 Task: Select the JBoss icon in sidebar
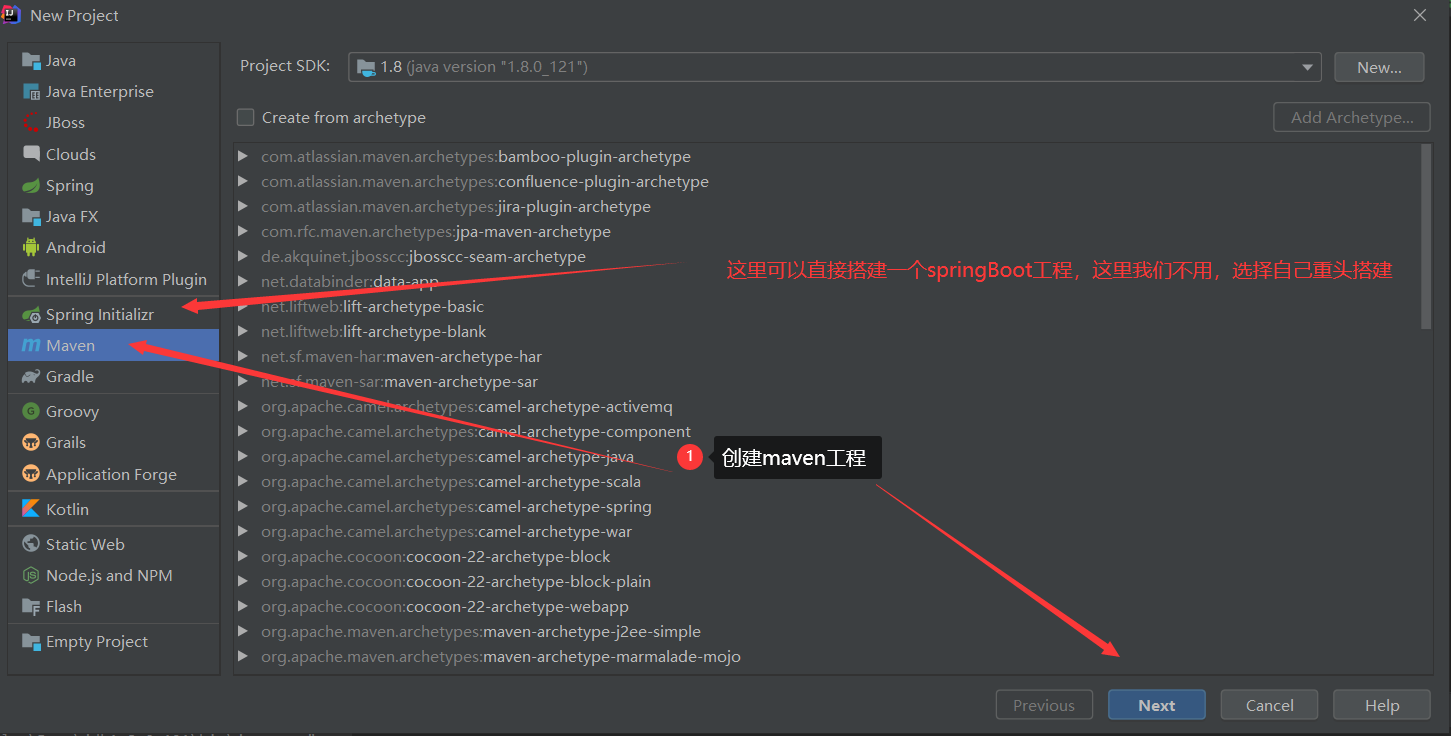point(31,123)
